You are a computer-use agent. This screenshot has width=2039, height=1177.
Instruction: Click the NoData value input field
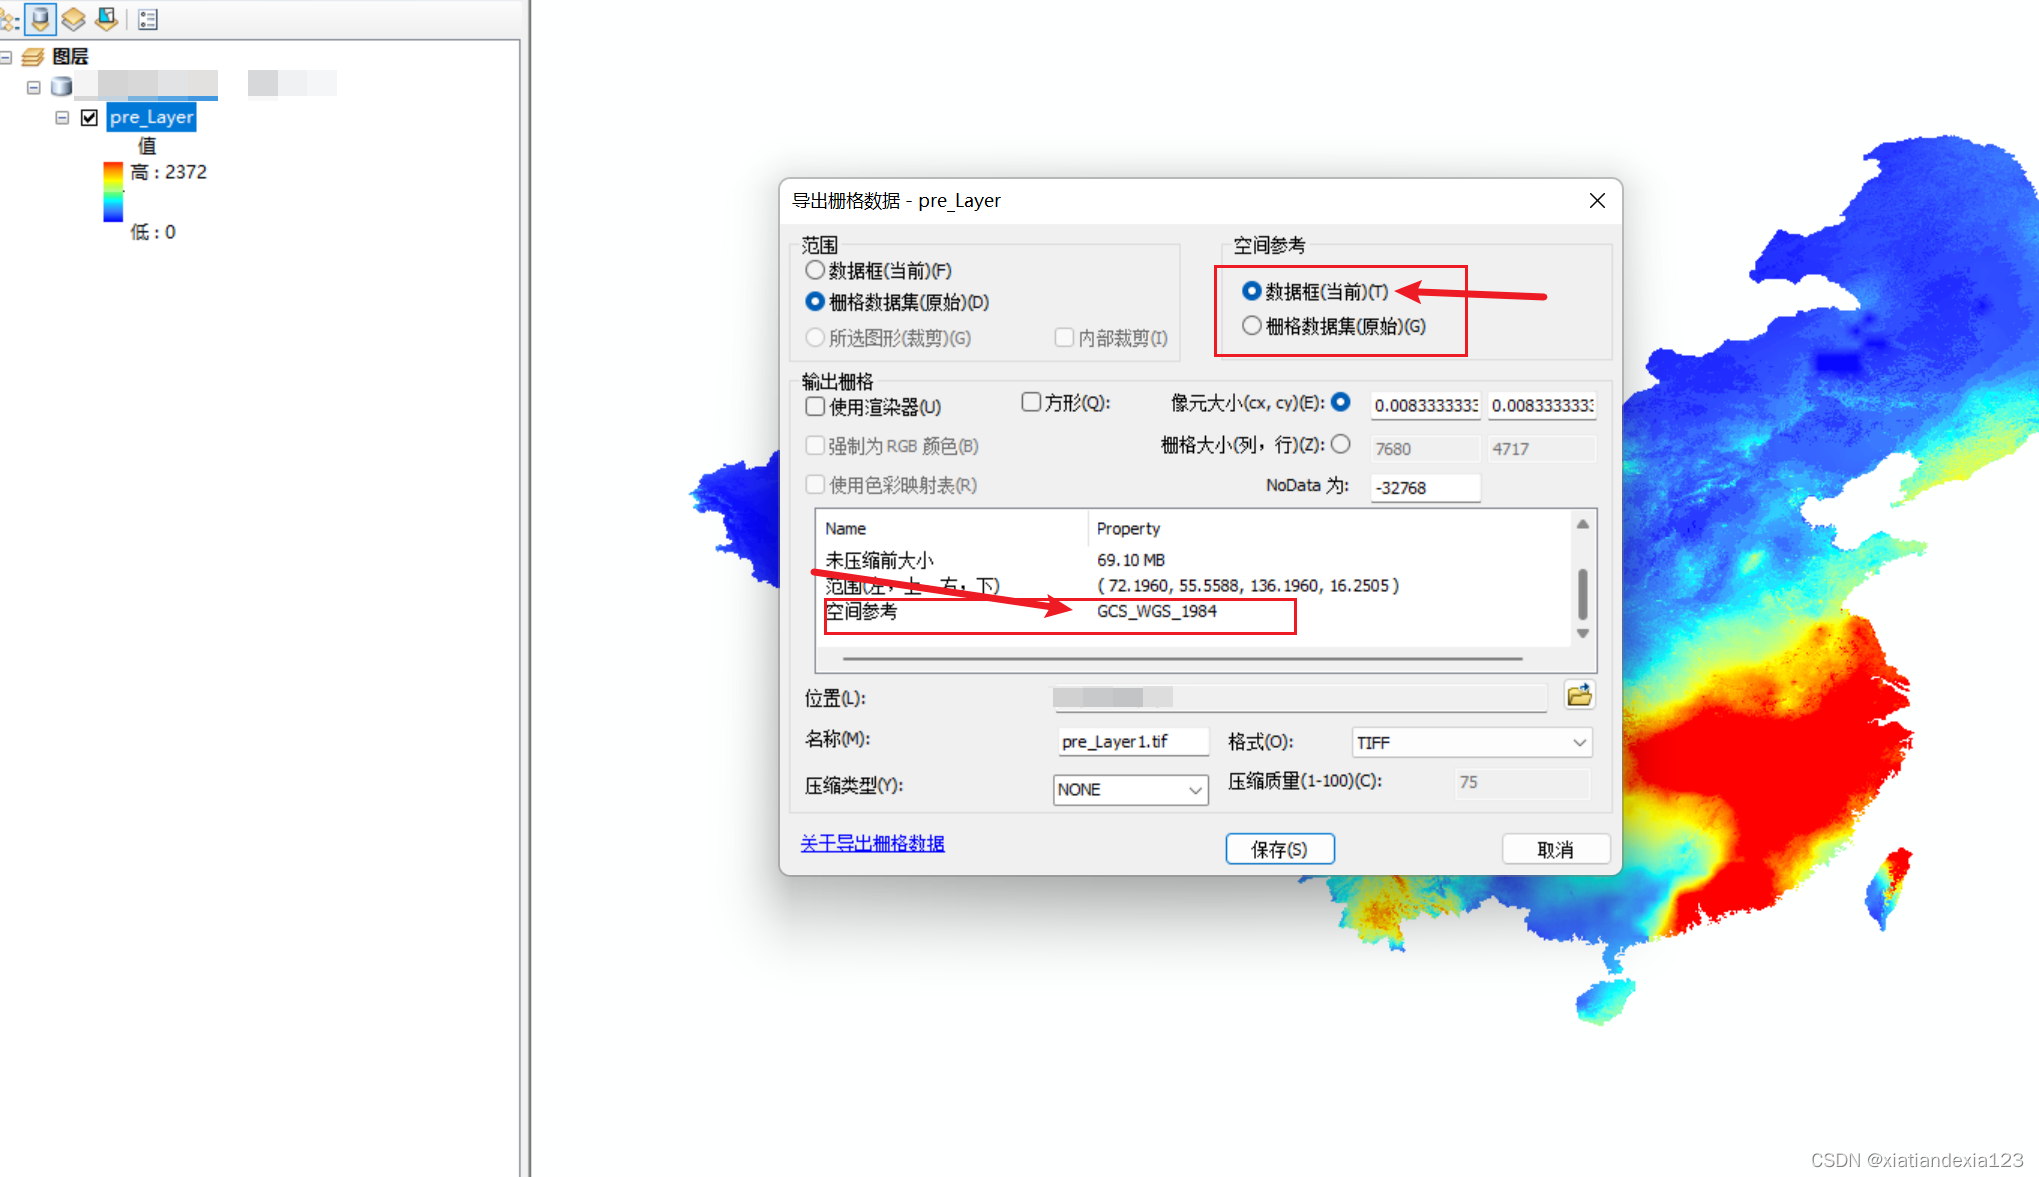1424,488
